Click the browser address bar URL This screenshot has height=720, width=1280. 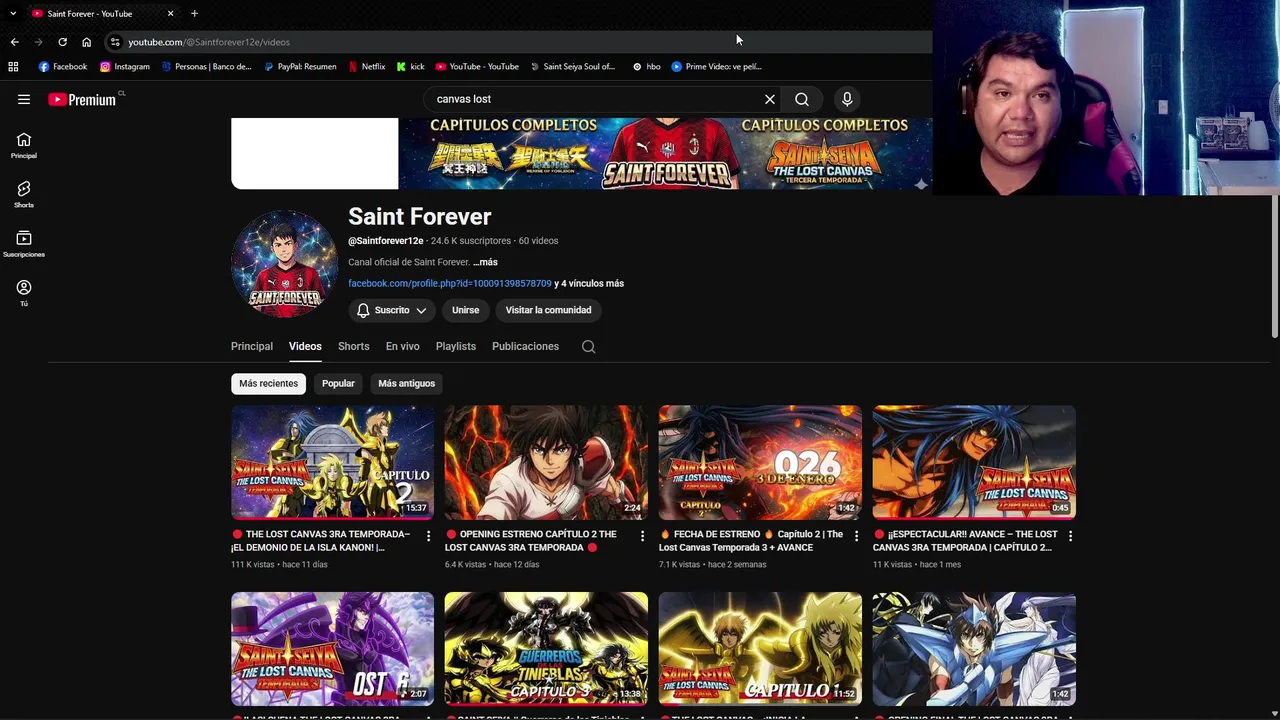pos(209,42)
